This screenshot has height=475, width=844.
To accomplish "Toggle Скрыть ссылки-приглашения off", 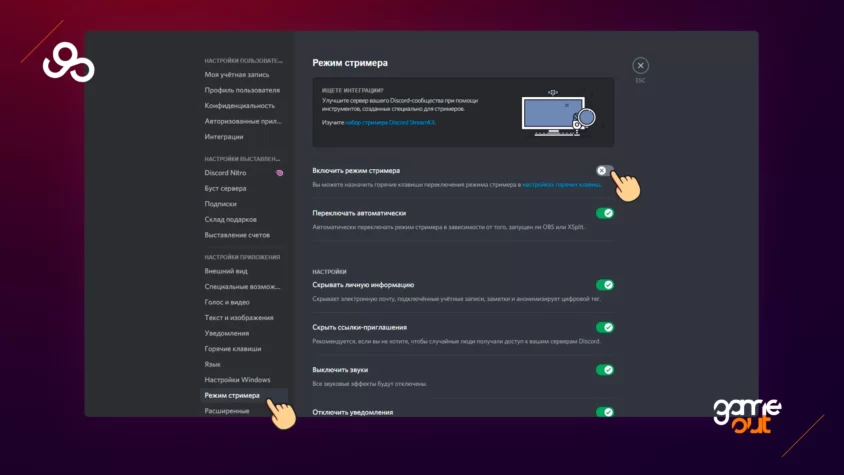I will (x=604, y=327).
